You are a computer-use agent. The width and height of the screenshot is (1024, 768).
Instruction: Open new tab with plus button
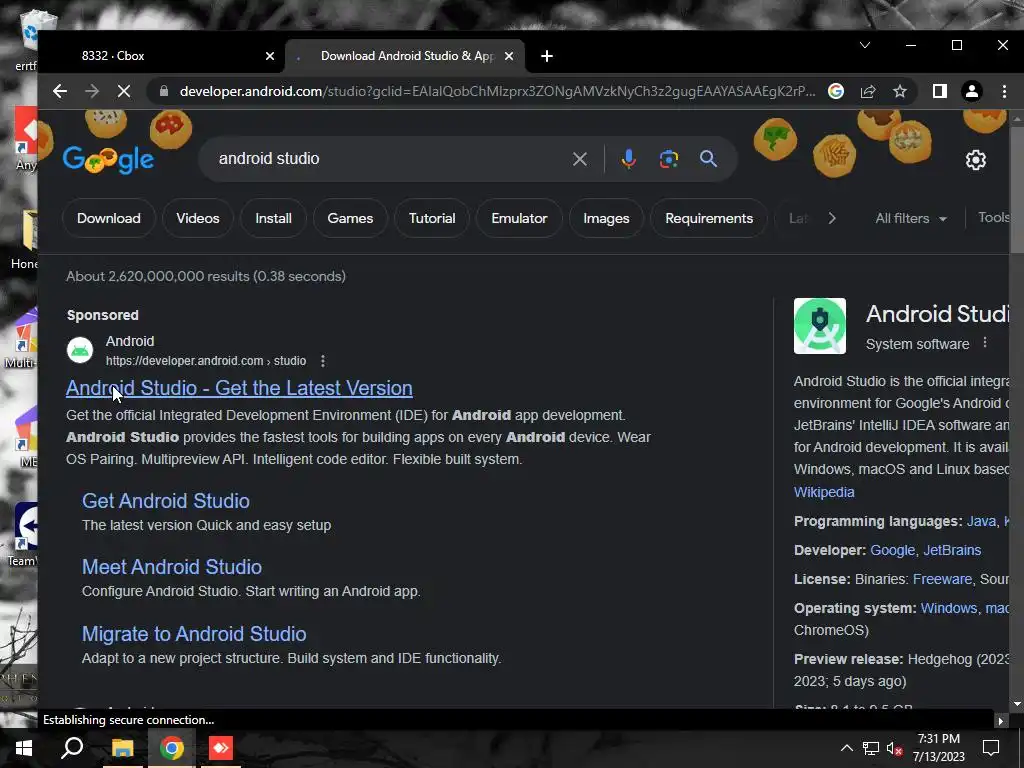coord(547,56)
